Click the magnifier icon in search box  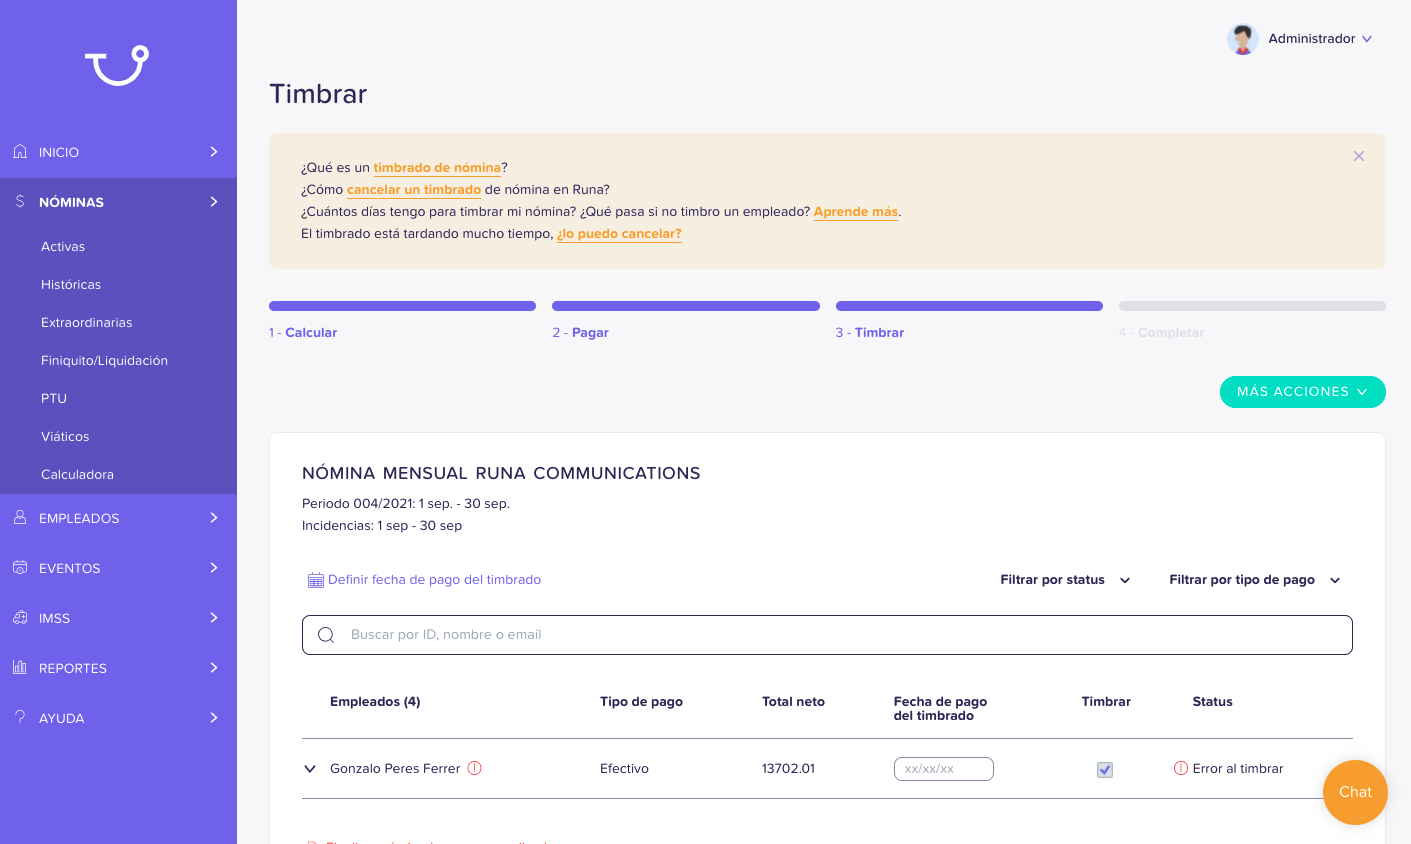pos(326,635)
